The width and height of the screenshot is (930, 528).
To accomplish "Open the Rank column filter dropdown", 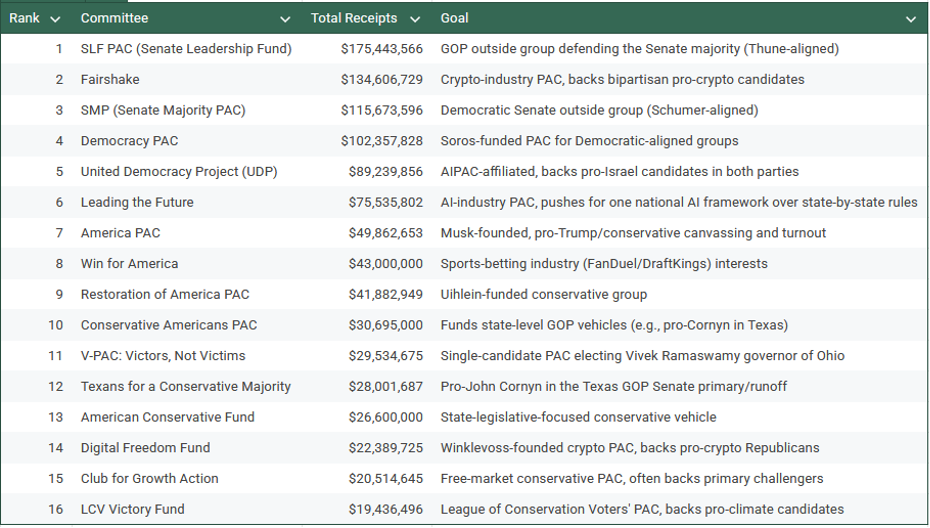I will coord(55,20).
